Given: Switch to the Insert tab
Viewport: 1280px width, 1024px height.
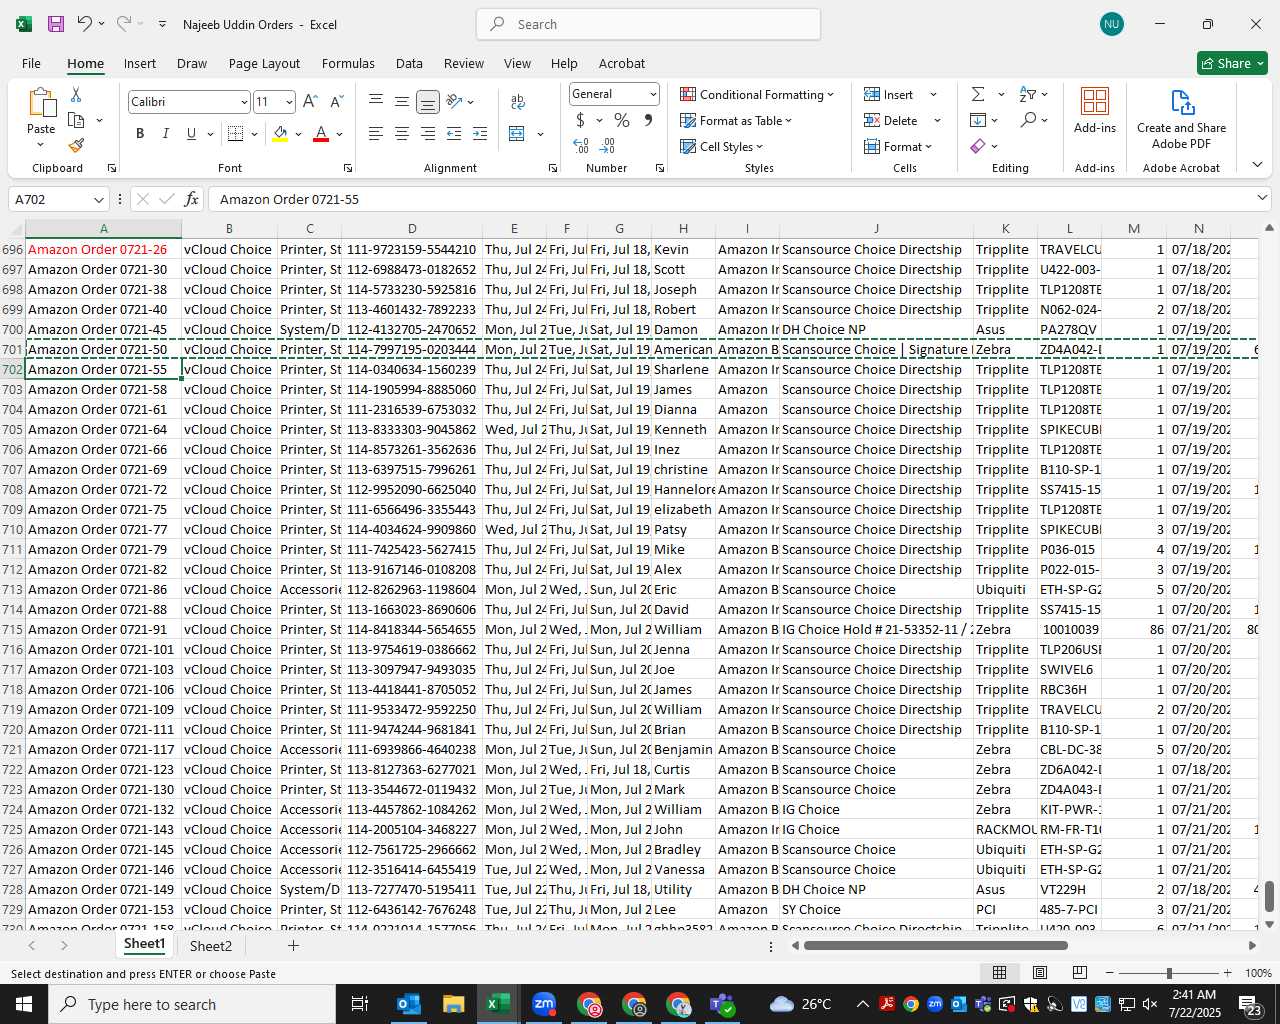Looking at the screenshot, I should [140, 63].
